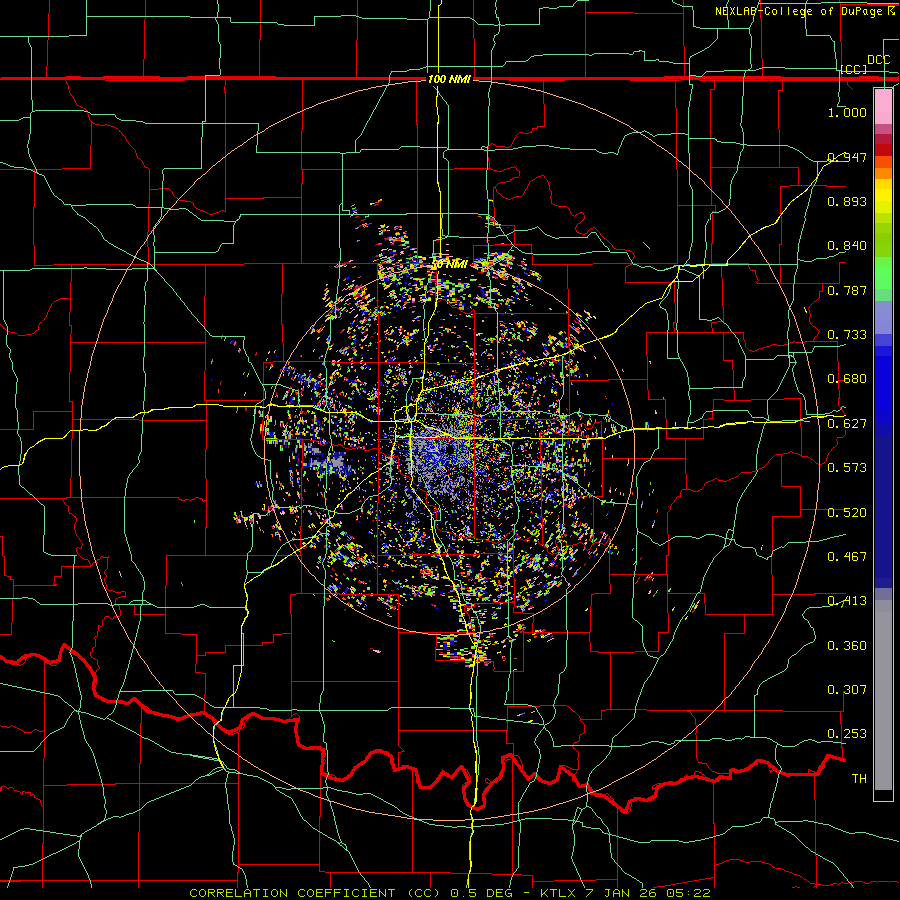Select the 0.467 scale value
The image size is (900, 900).
(847, 556)
